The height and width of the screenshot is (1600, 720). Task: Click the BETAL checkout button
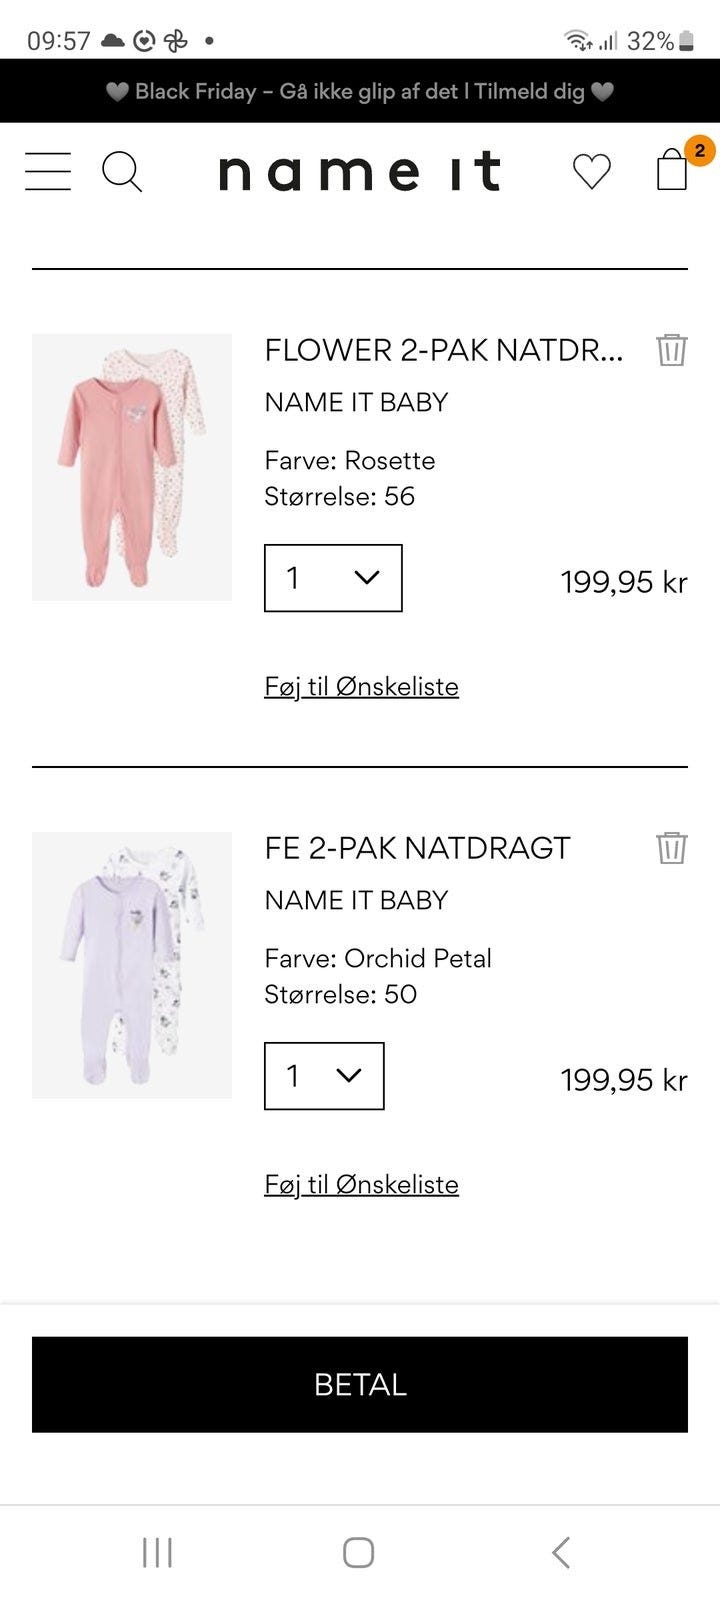(x=360, y=1384)
